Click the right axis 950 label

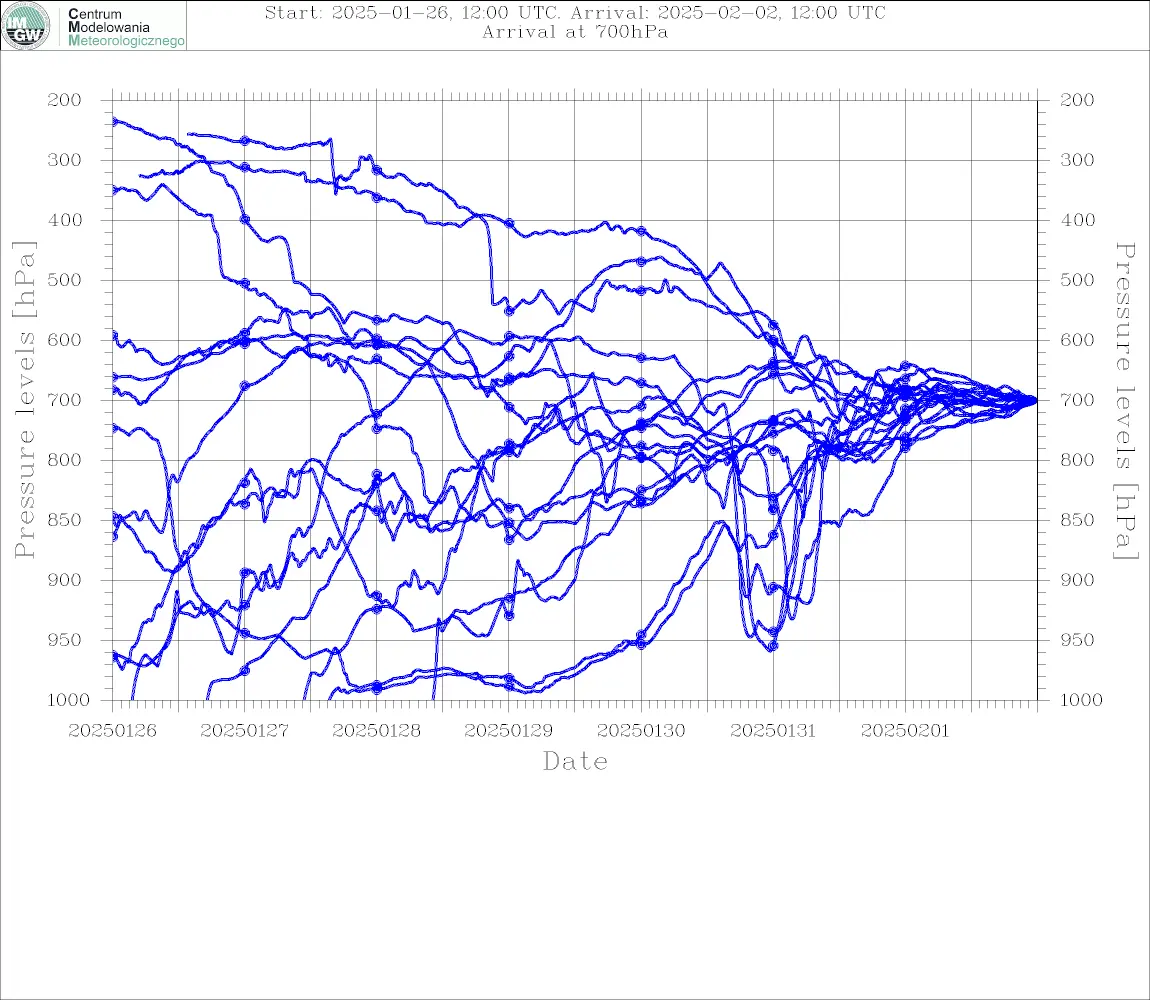(x=1077, y=640)
